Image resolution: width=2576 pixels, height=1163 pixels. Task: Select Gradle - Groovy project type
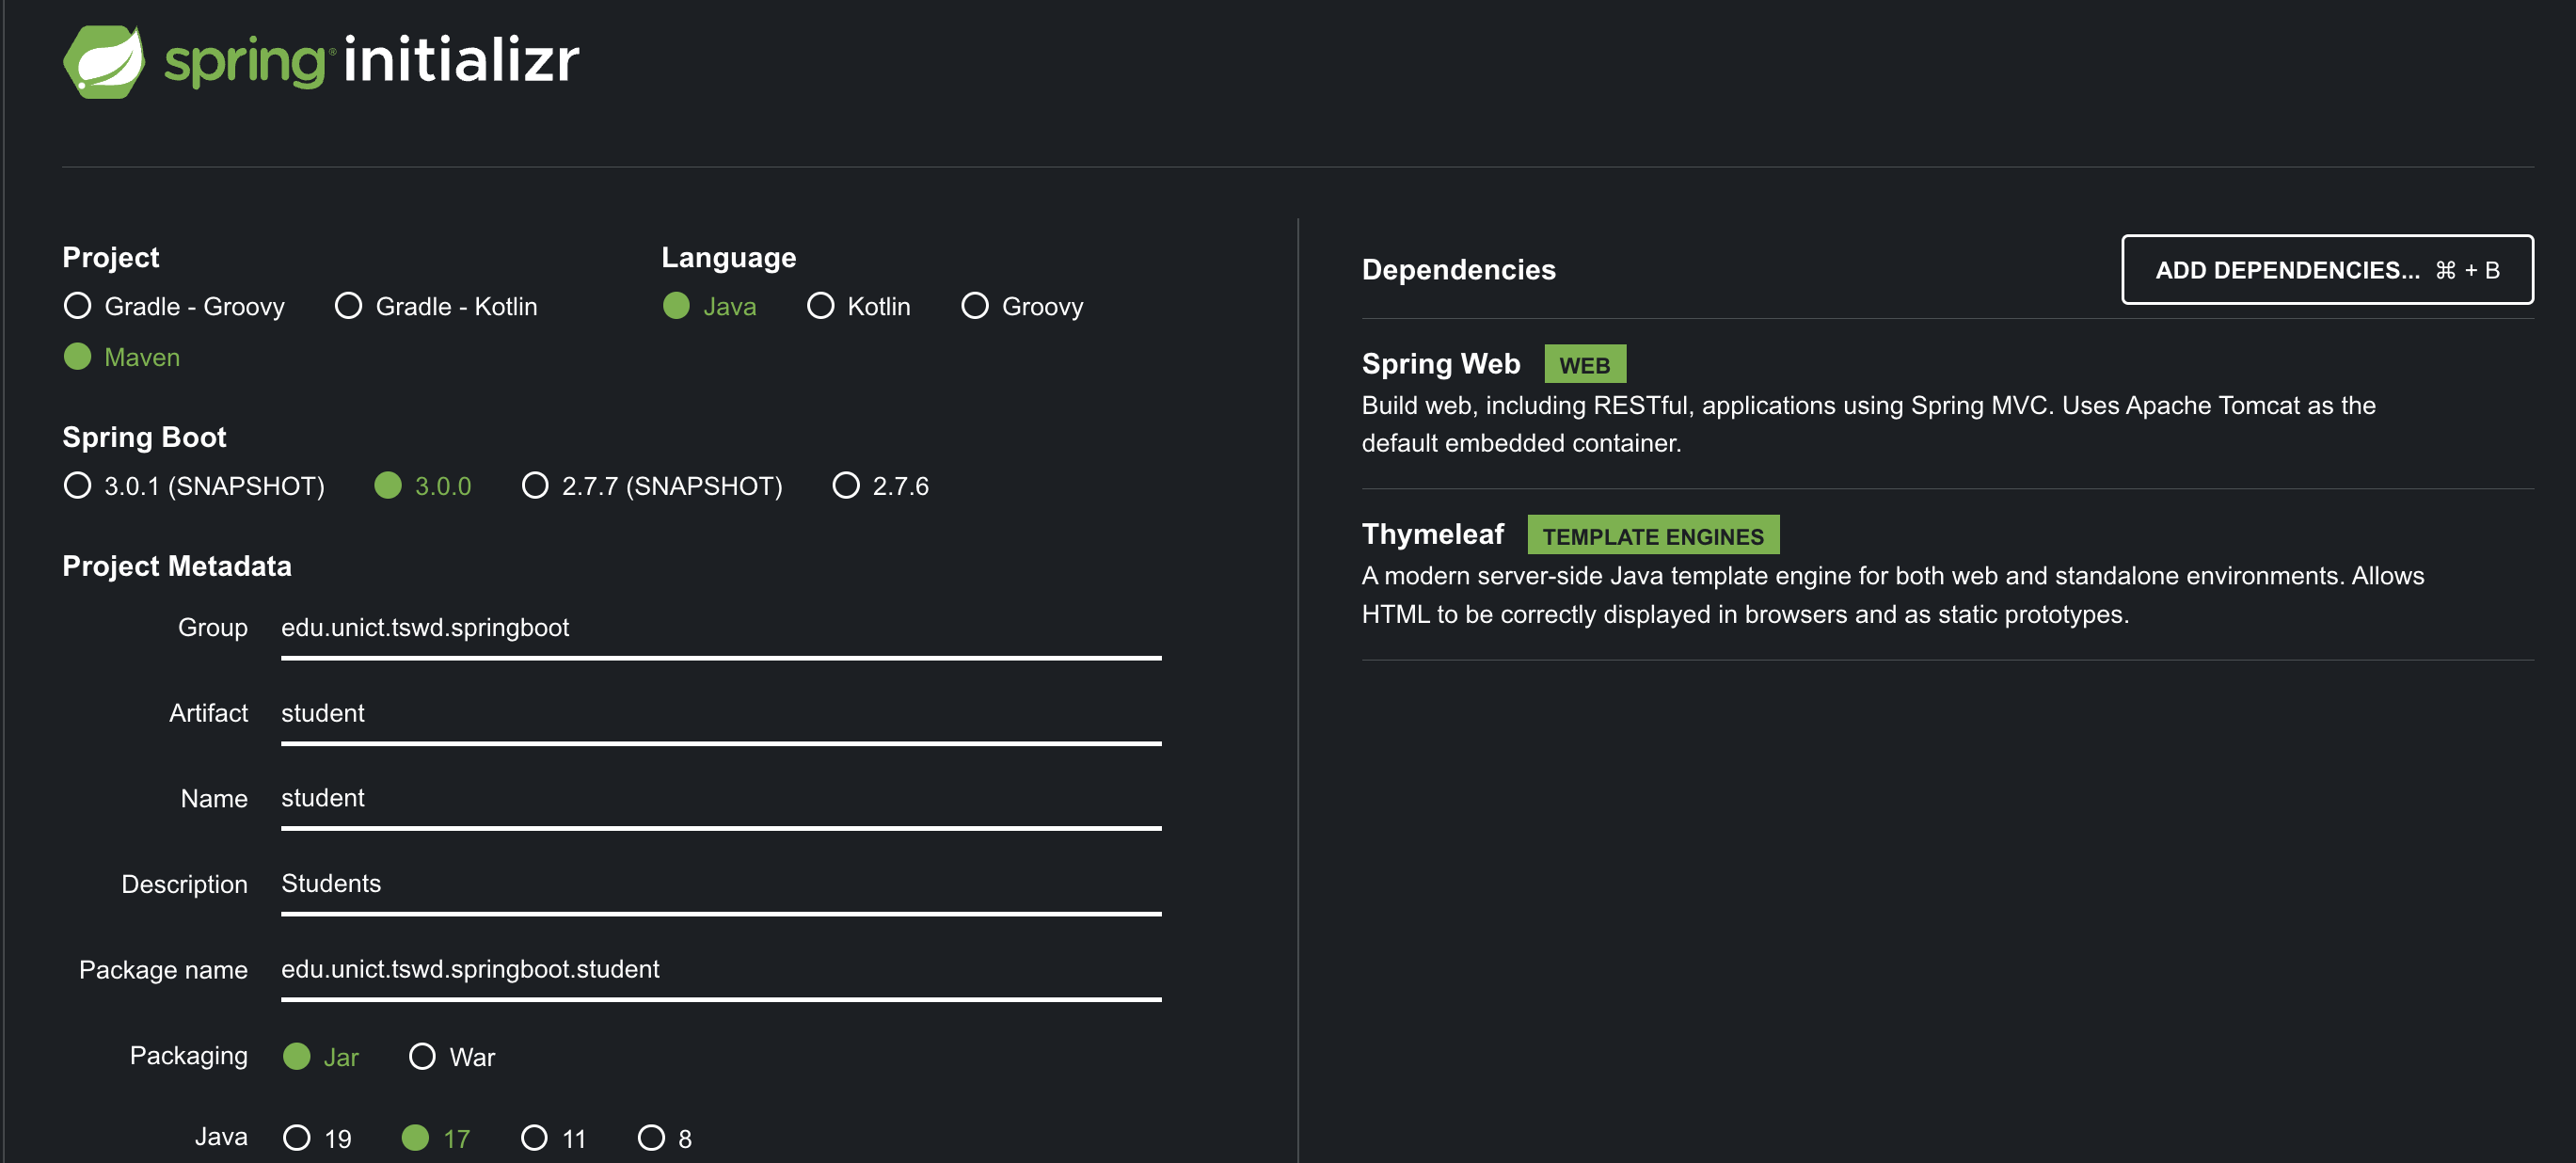(77, 306)
